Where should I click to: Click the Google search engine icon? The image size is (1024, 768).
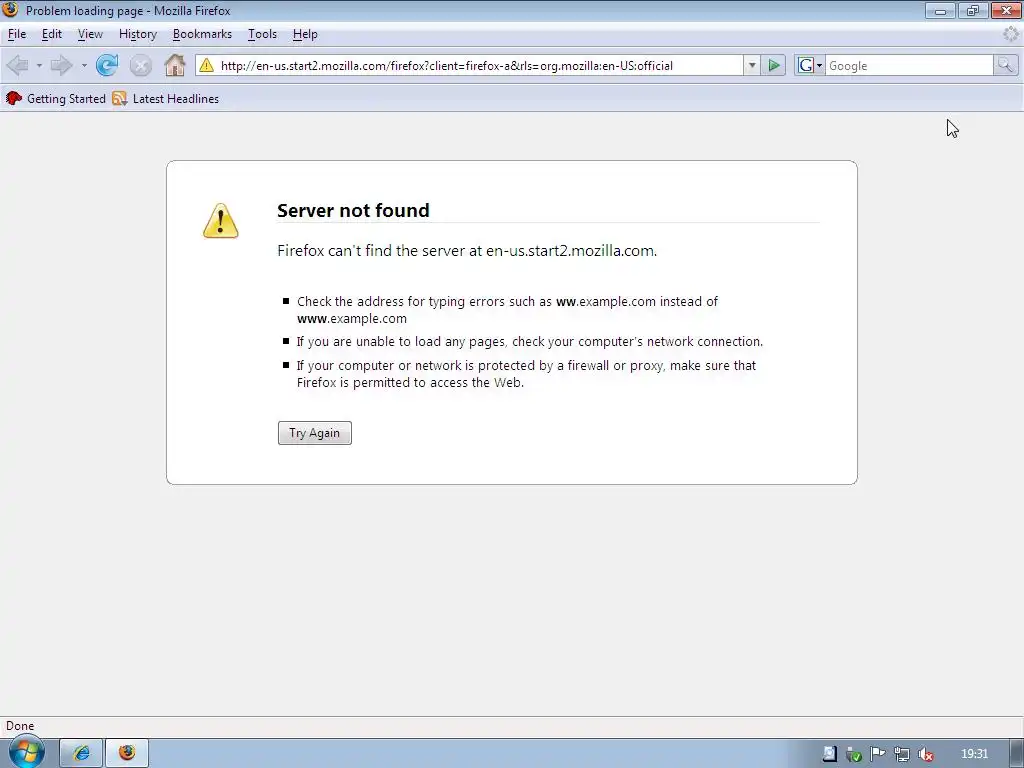(x=806, y=65)
